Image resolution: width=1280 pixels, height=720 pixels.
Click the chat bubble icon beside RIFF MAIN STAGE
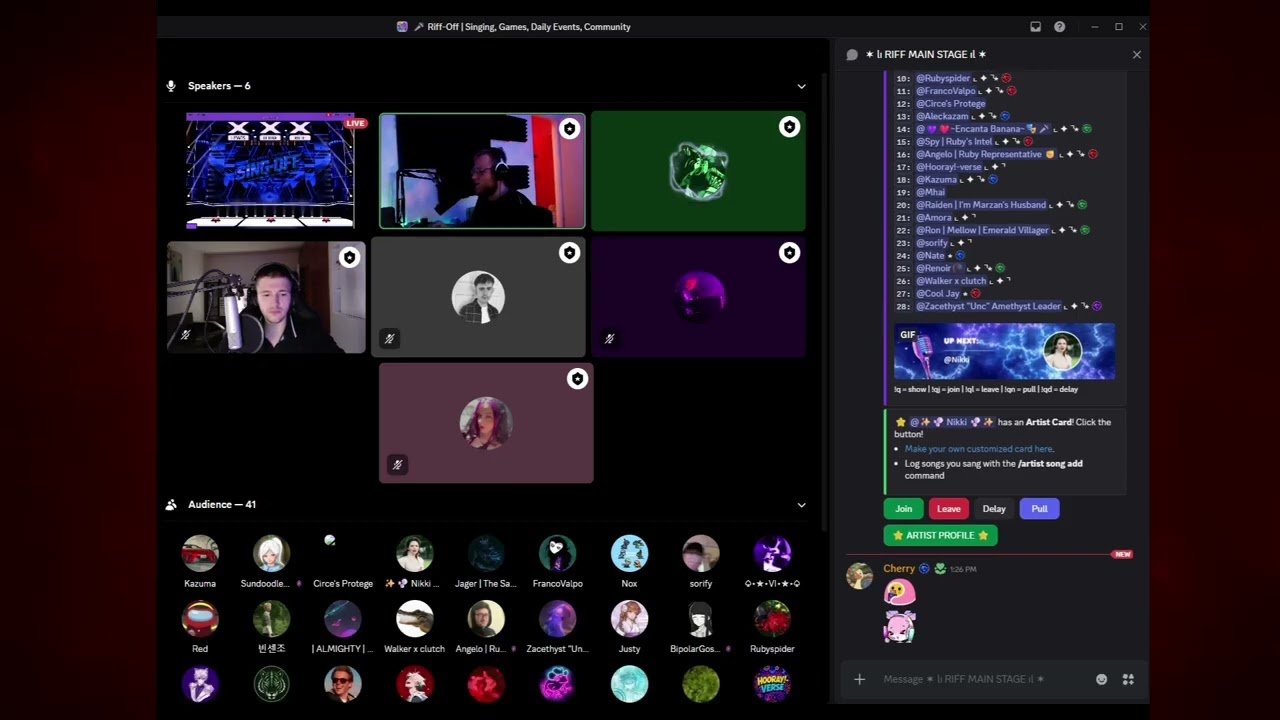click(x=852, y=55)
